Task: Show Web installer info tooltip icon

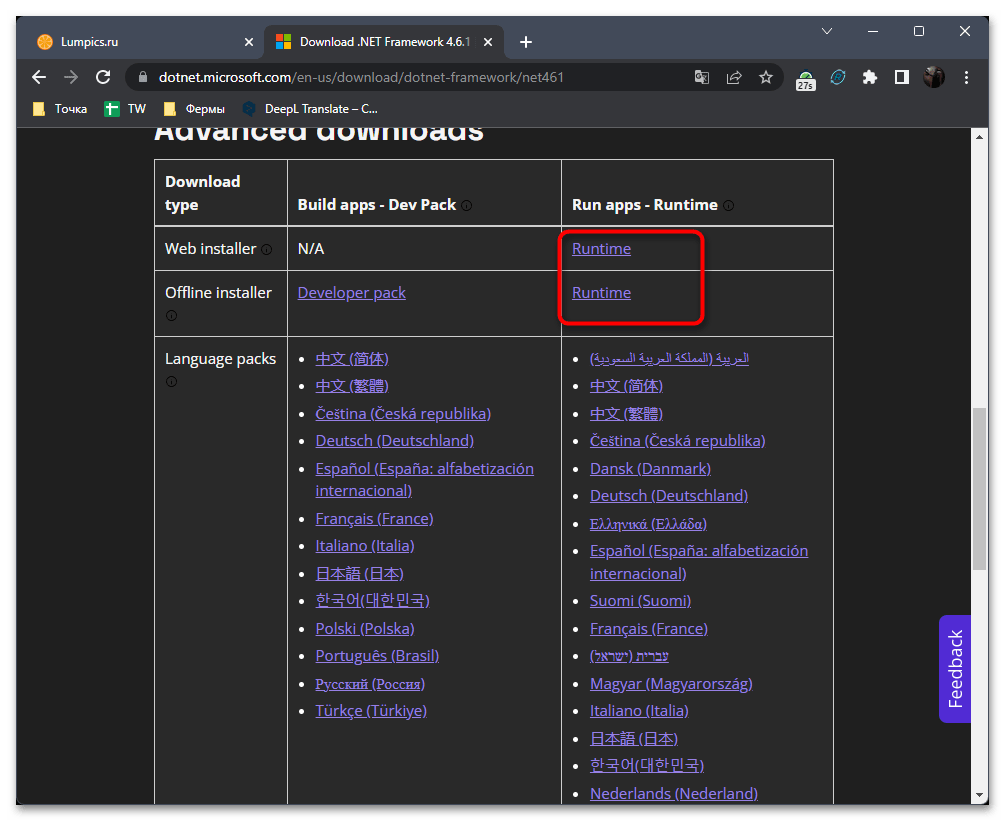Action: [x=267, y=249]
